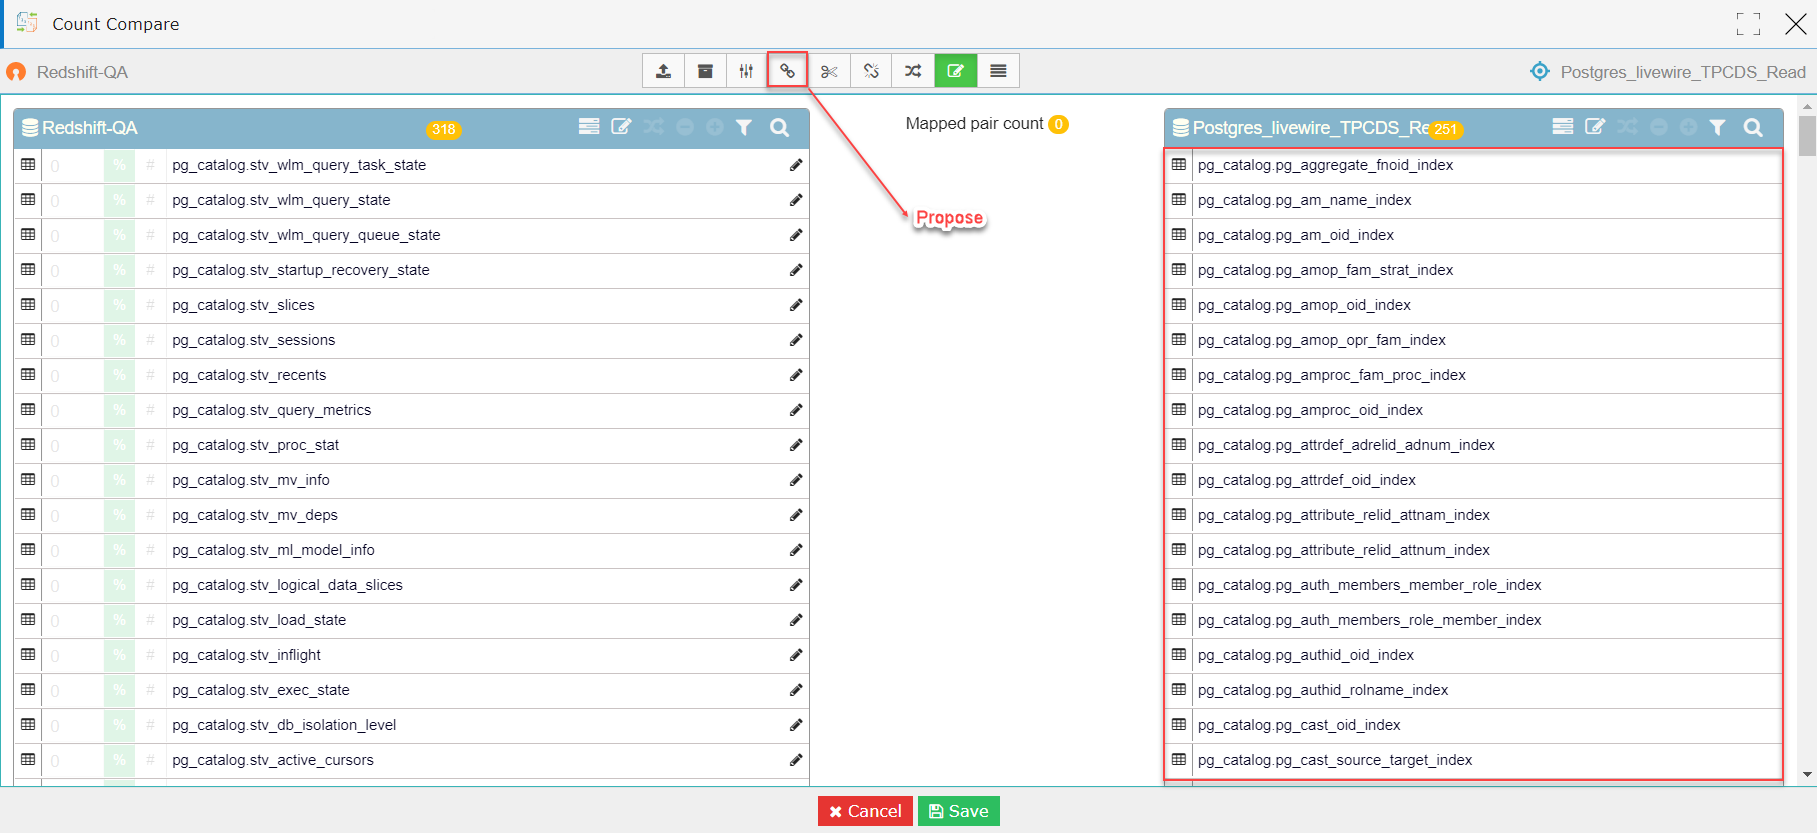Viewport: 1817px width, 833px height.
Task: Select the pg_catalog.stv_inflight row
Action: 411,655
